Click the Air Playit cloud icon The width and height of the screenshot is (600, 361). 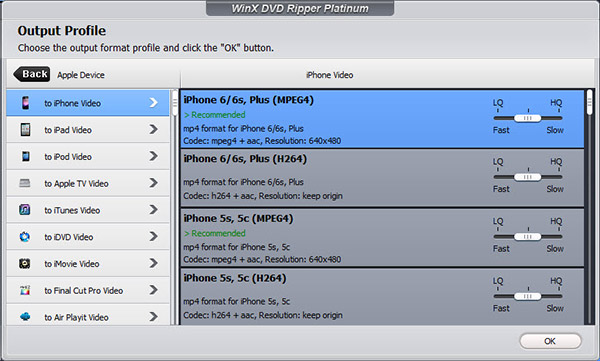coord(25,317)
